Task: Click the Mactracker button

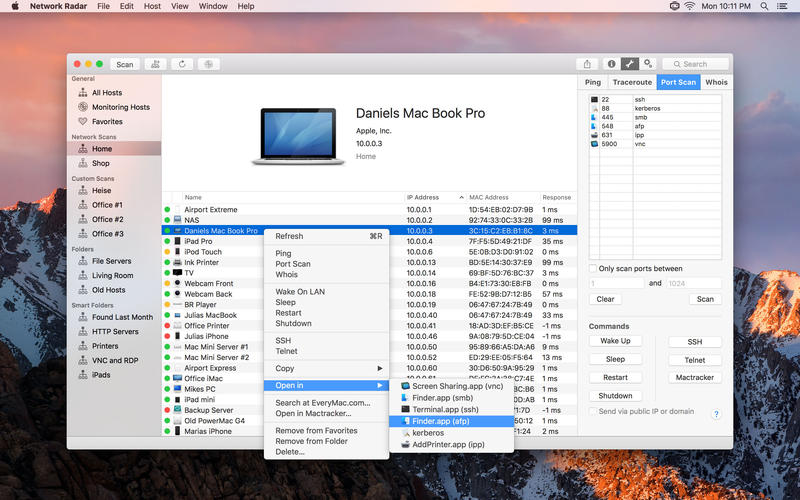Action: tap(694, 377)
